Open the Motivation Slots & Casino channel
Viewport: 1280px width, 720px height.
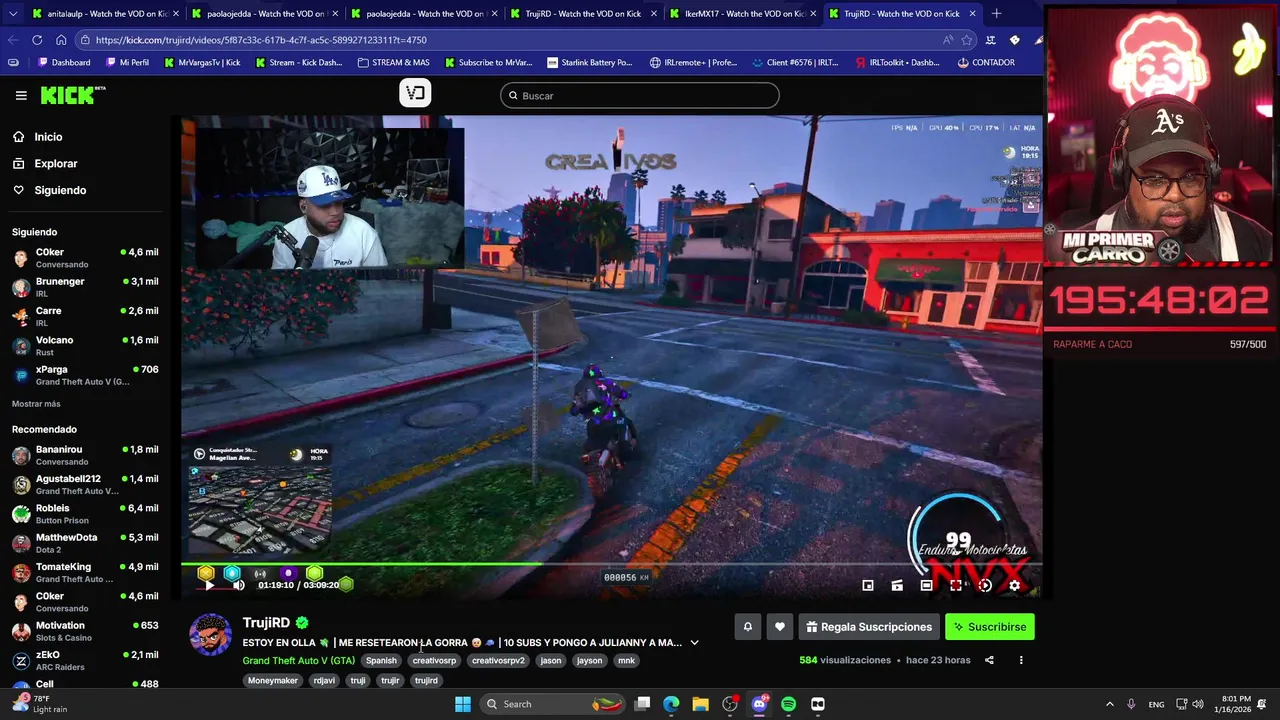pos(85,631)
